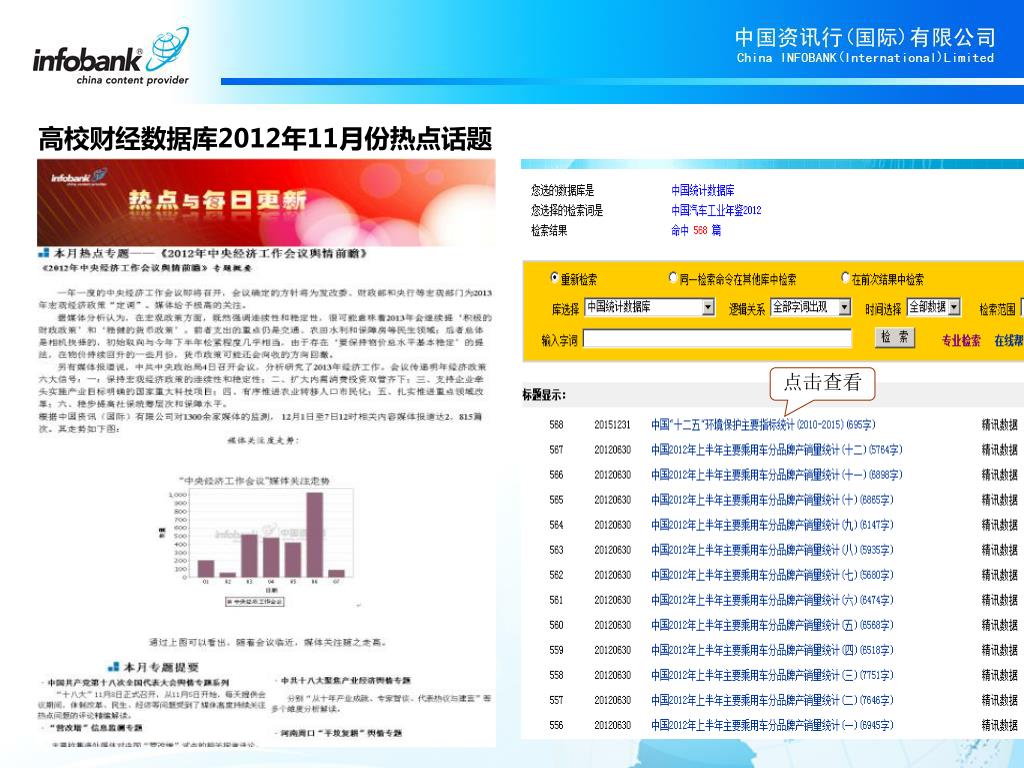Click the 本月专题提要 heading
Screen dimensions: 1024x768
153,667
